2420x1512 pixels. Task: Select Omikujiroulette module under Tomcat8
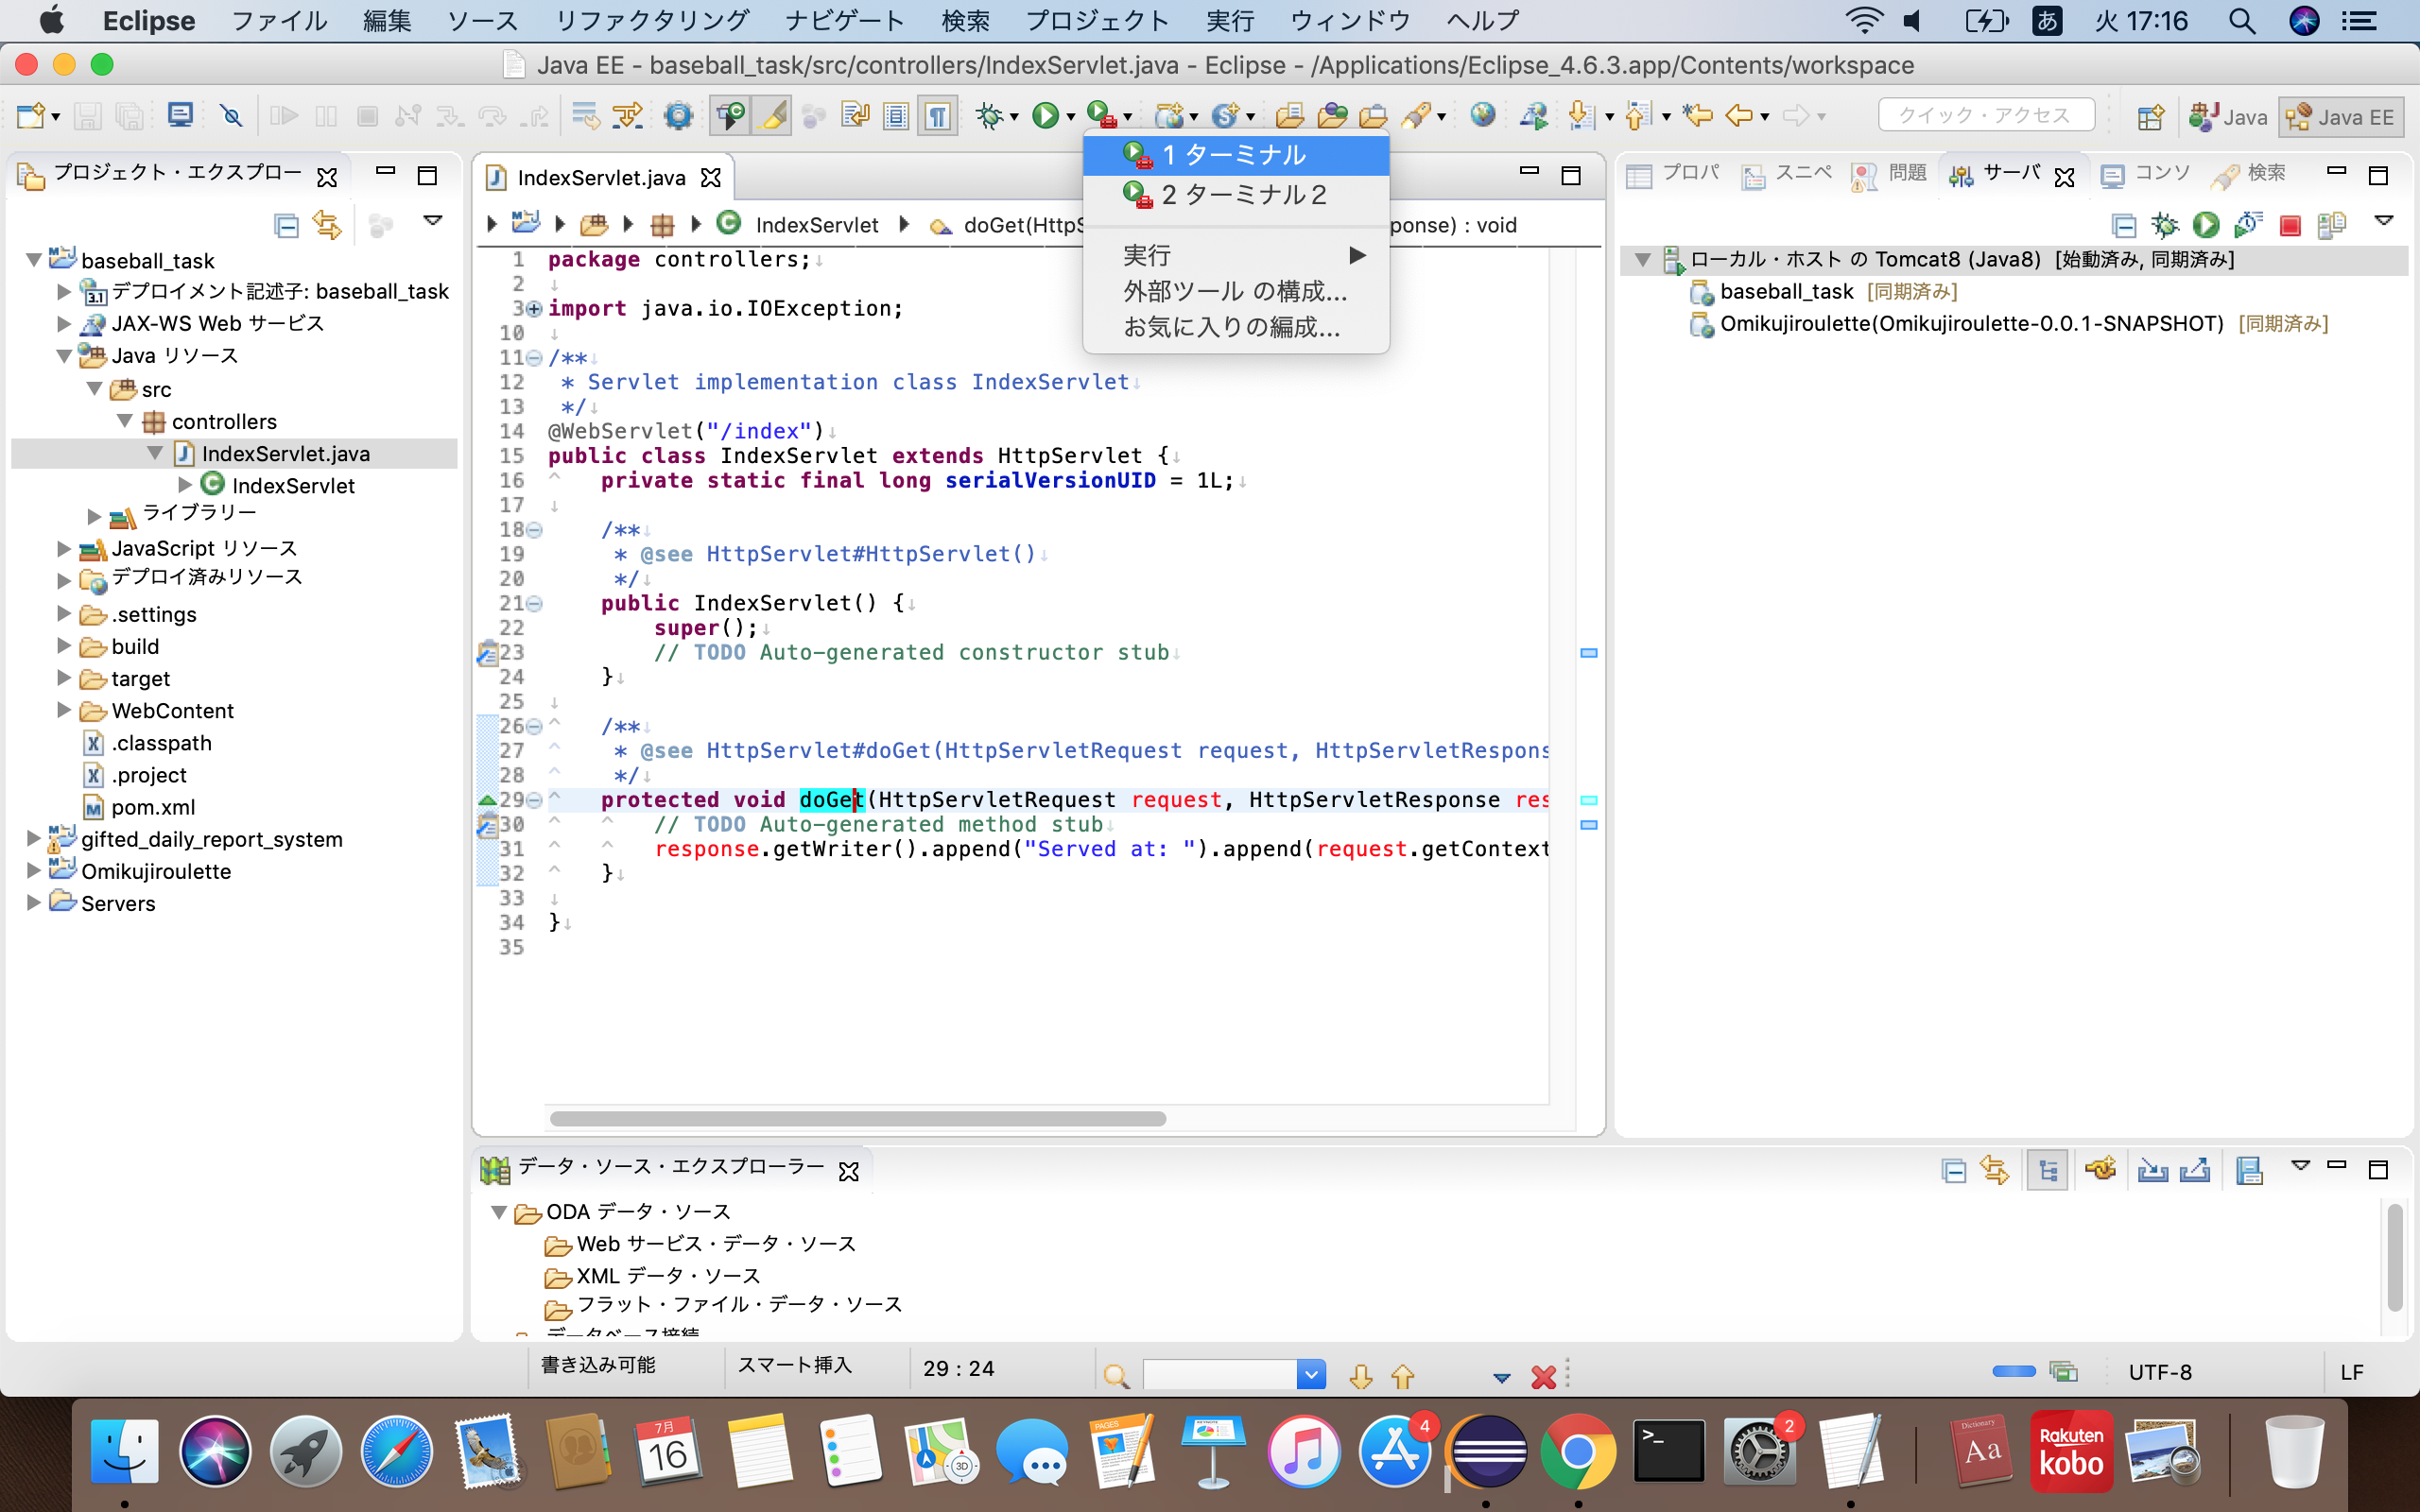click(x=2010, y=324)
